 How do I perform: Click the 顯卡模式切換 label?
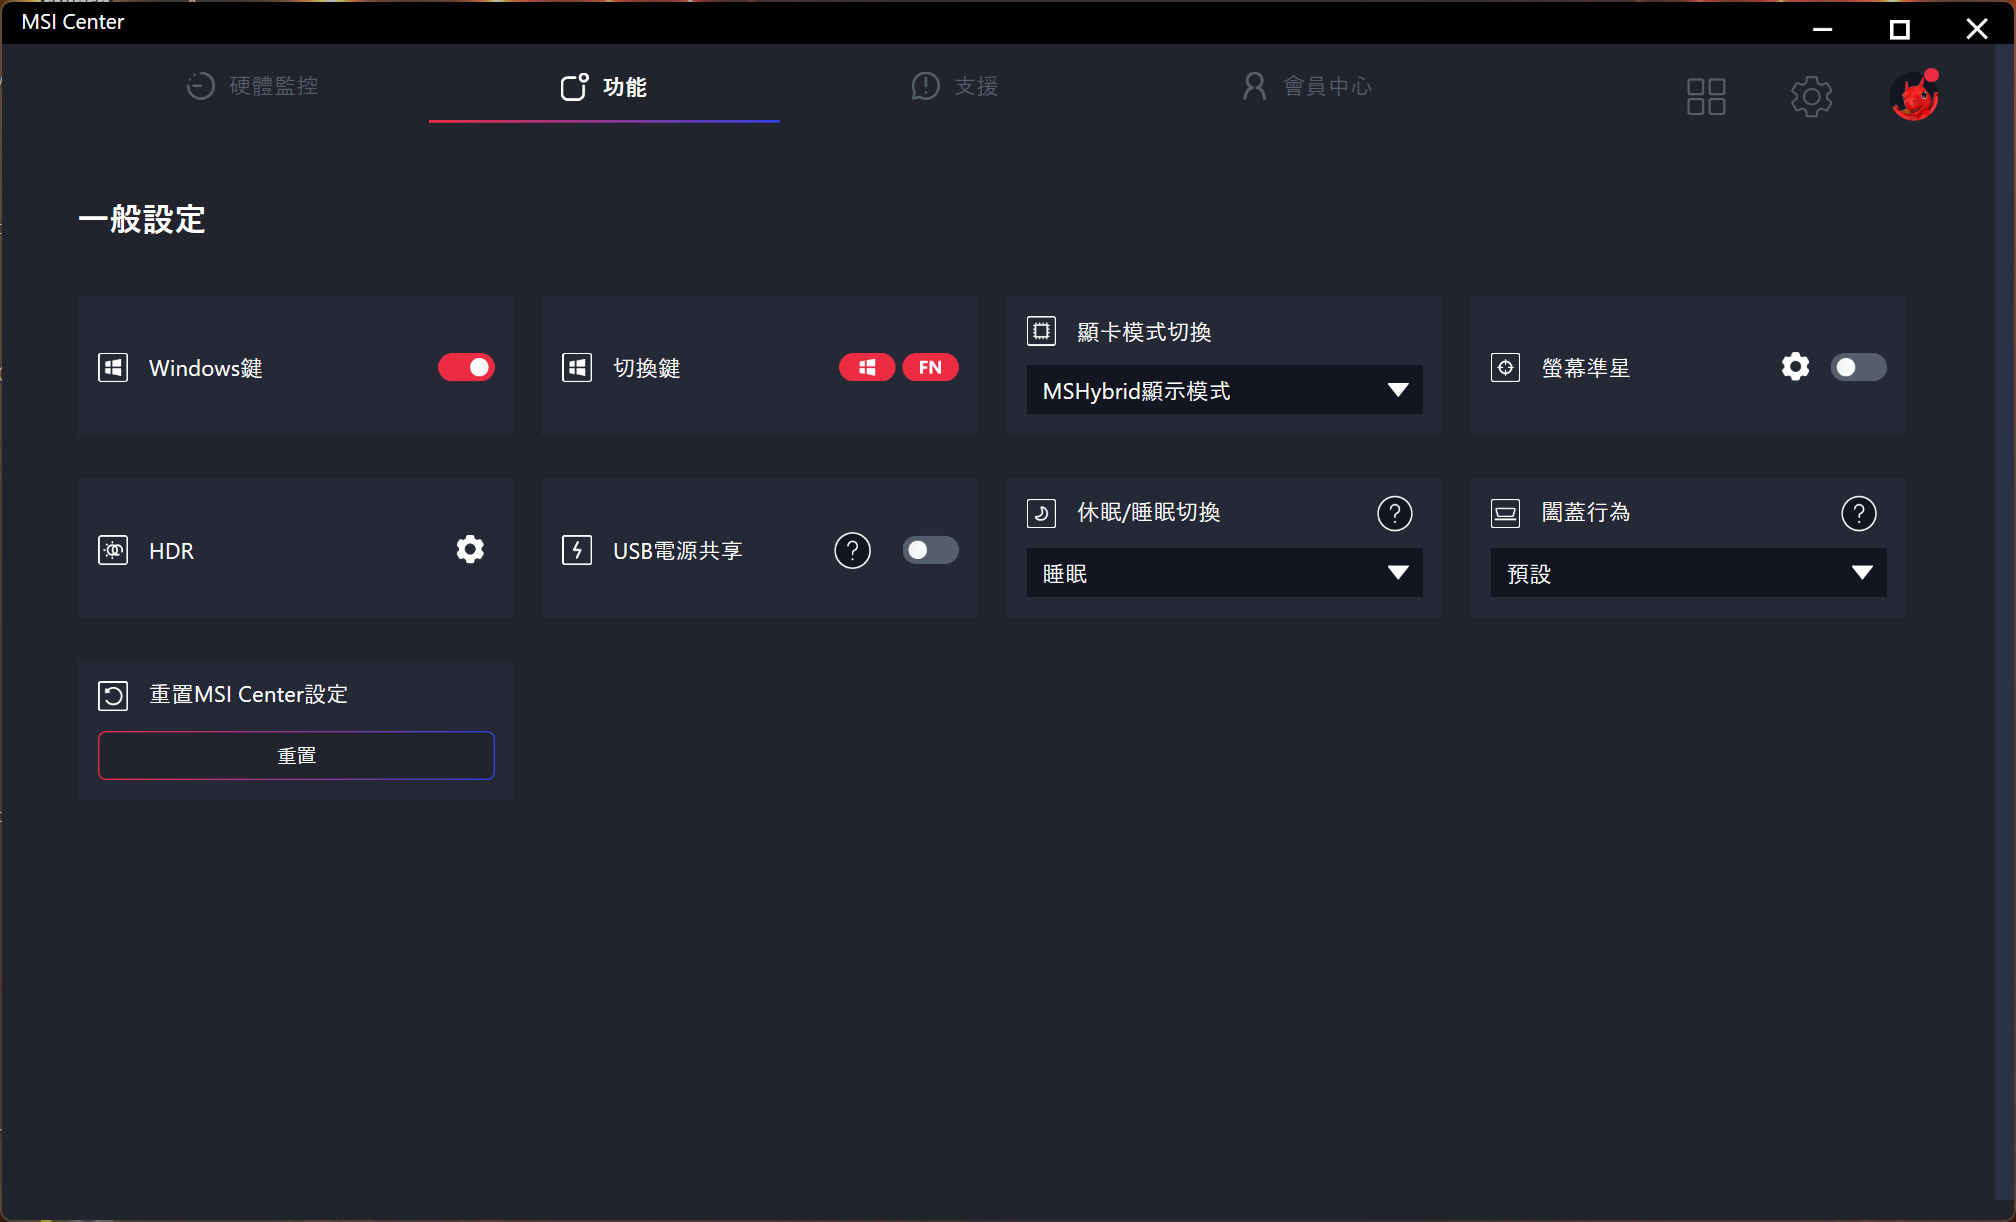[1144, 332]
